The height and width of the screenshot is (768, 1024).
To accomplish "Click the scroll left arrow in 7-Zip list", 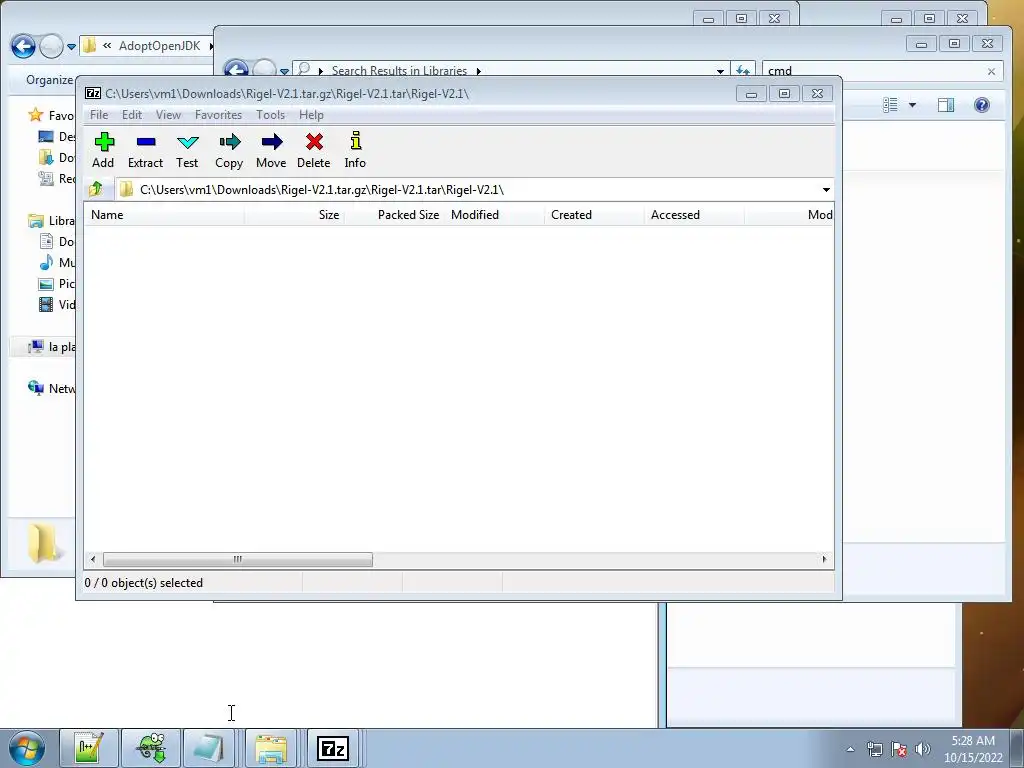I will click(93, 560).
